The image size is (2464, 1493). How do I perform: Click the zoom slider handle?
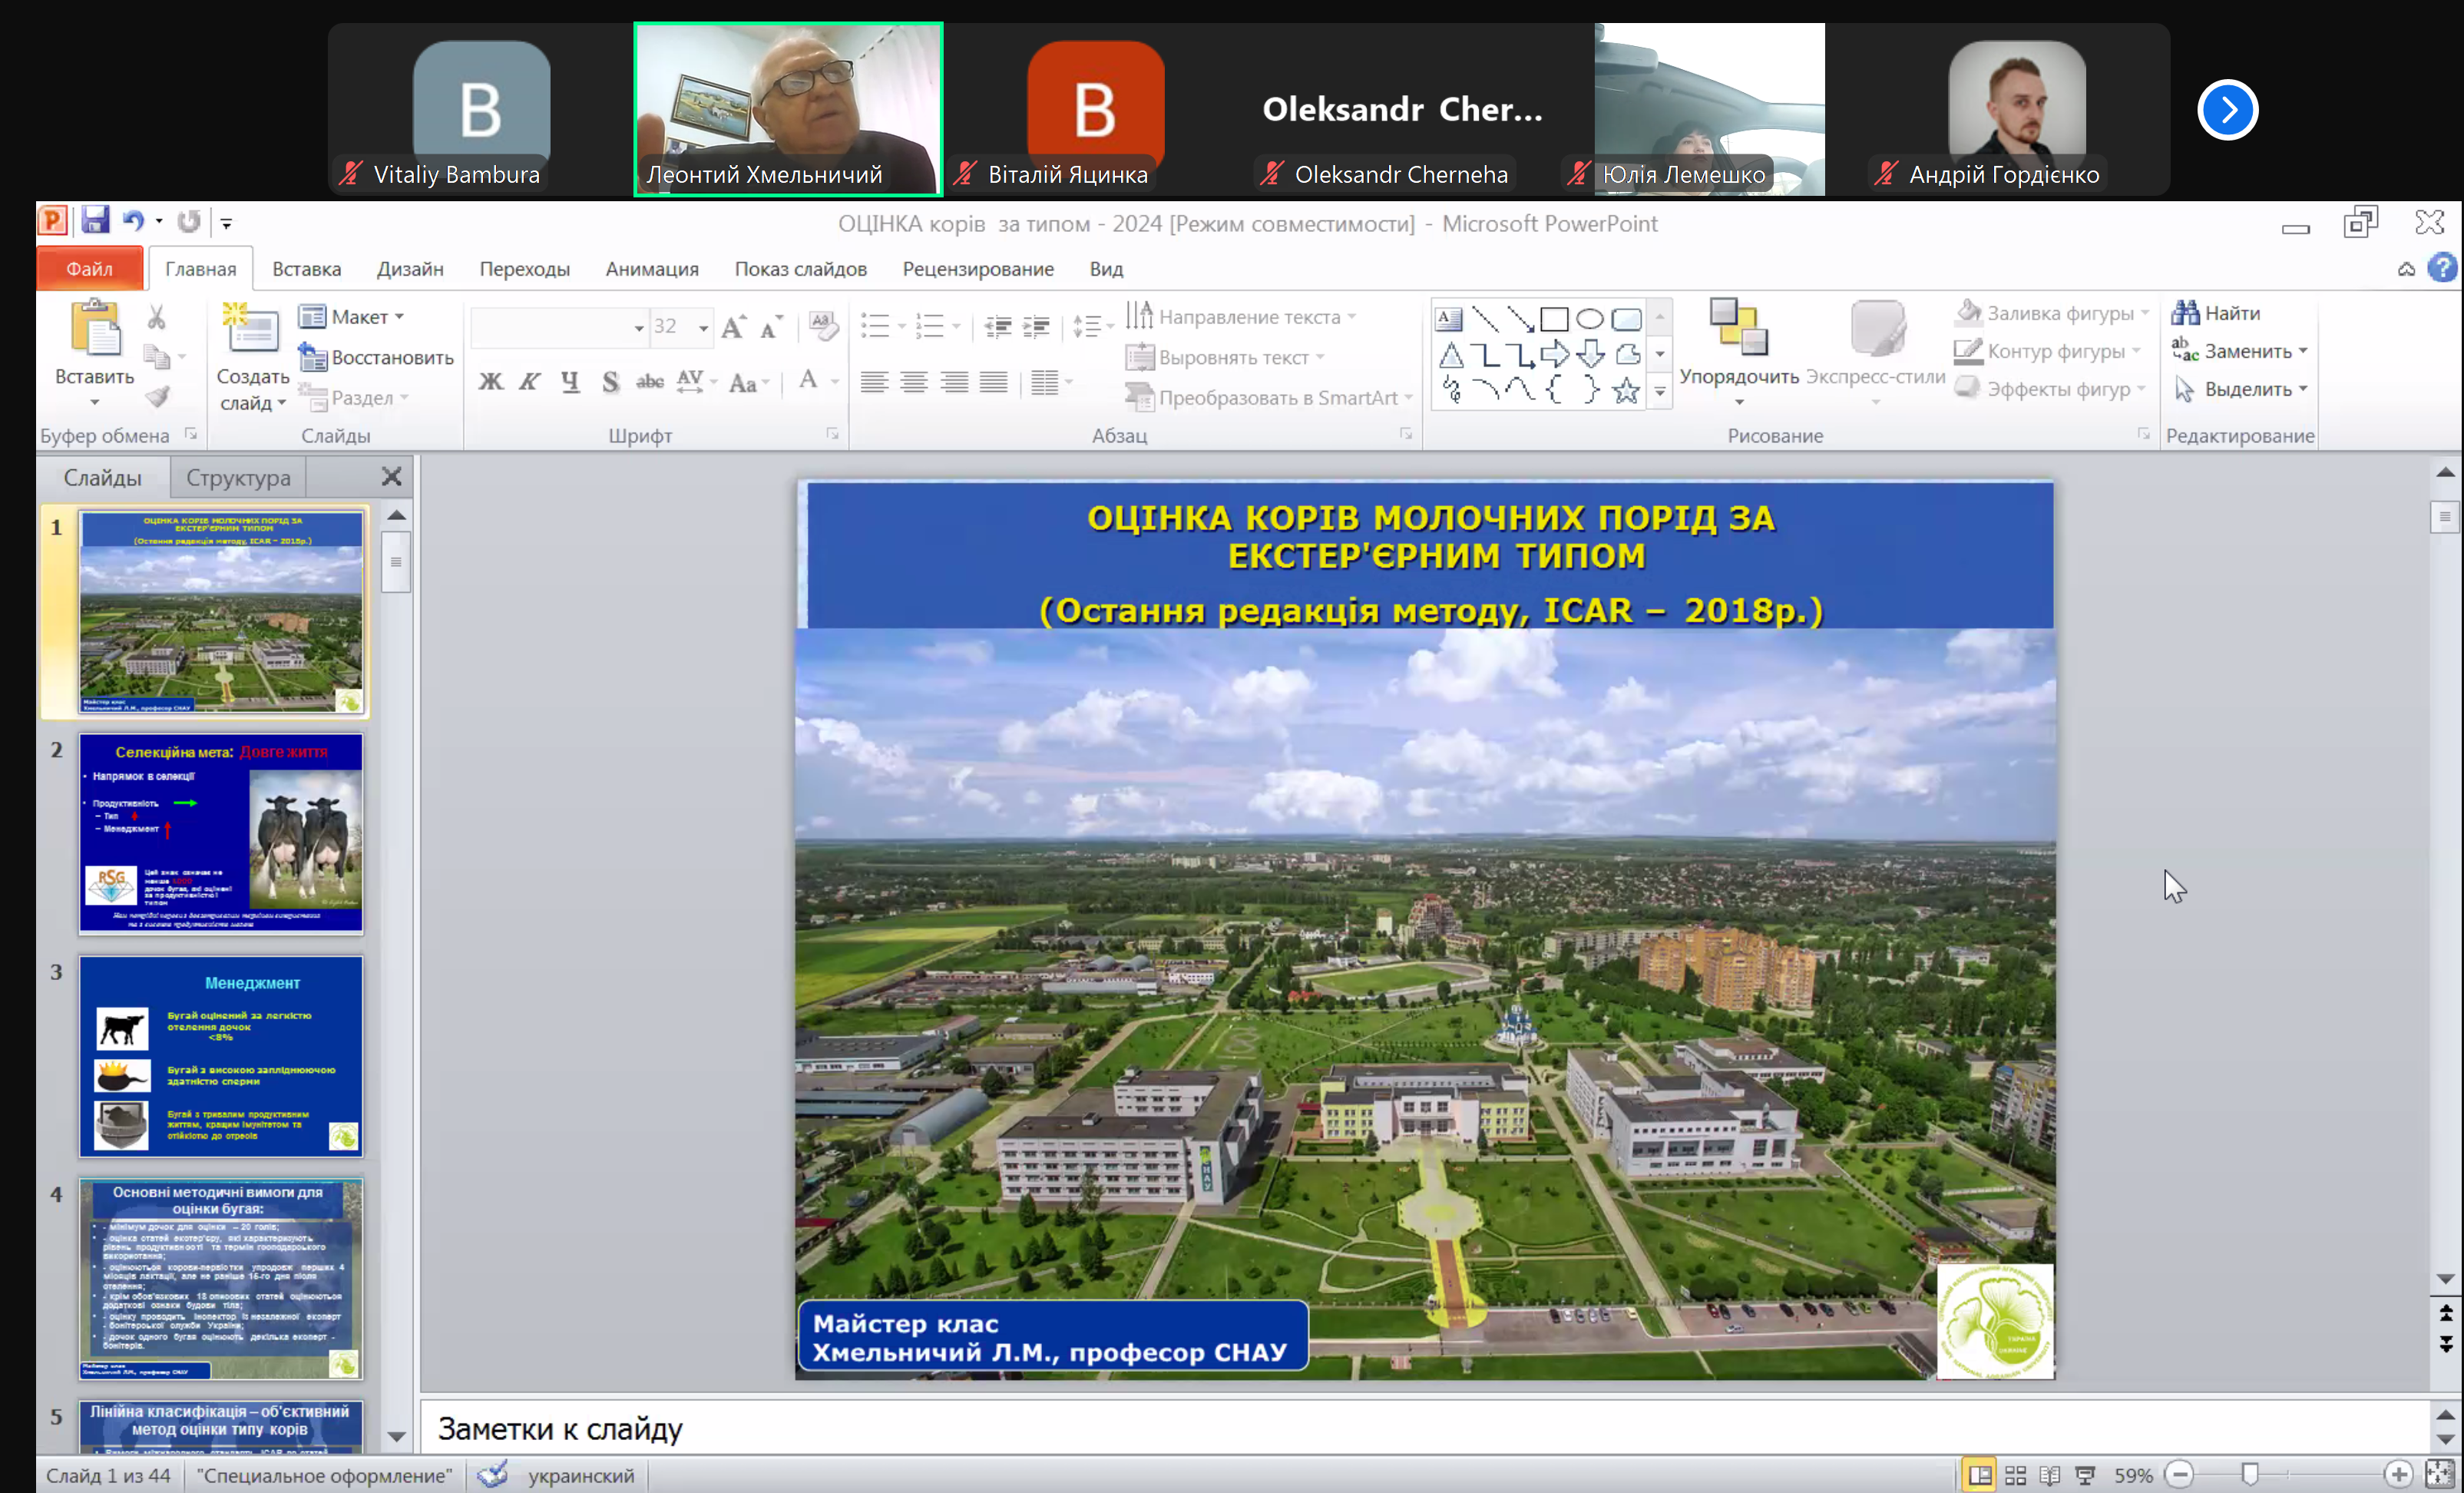coord(2250,1474)
